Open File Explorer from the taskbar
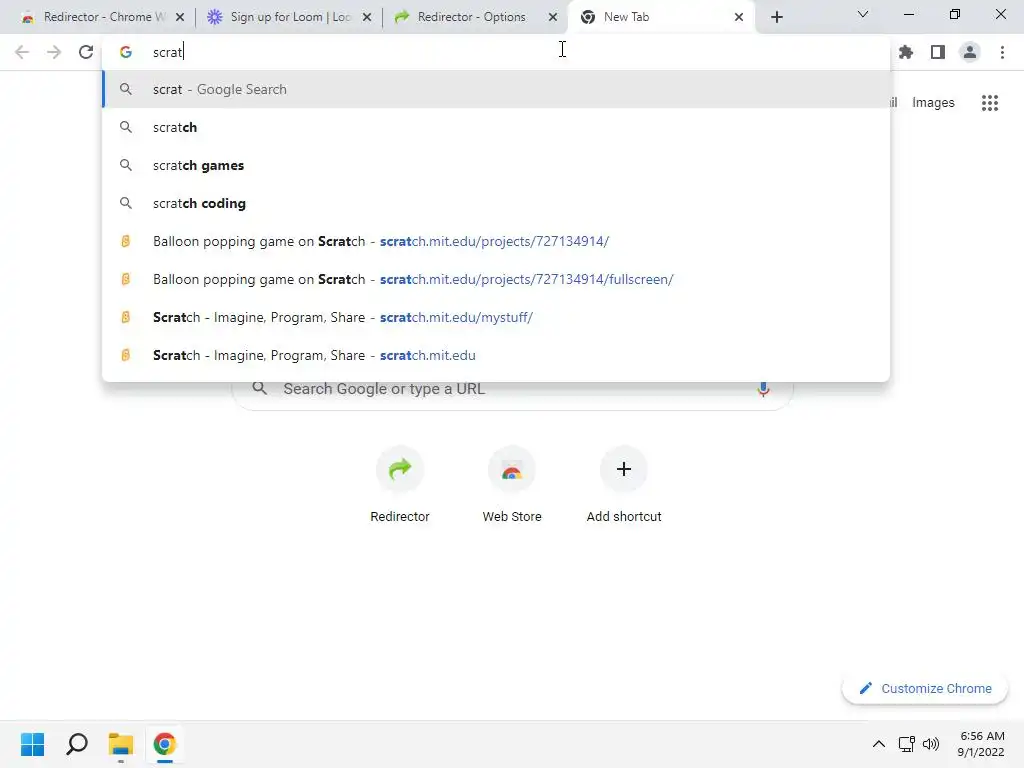This screenshot has height=768, width=1024. coord(121,744)
